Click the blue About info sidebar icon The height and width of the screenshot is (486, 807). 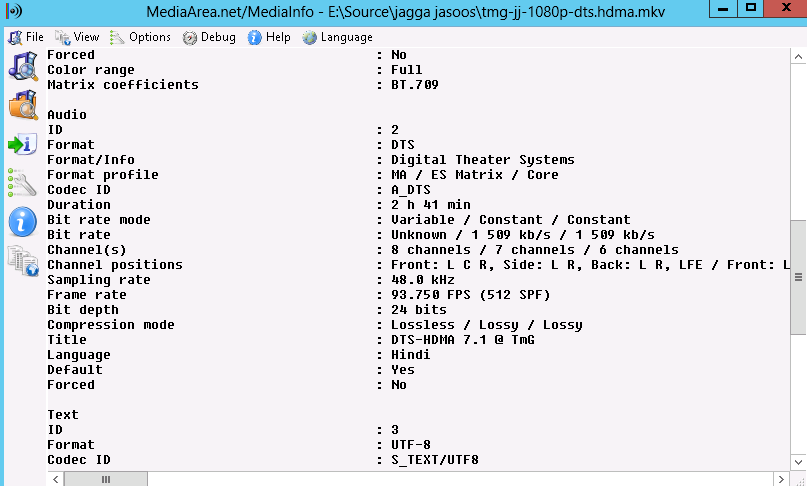(x=22, y=221)
